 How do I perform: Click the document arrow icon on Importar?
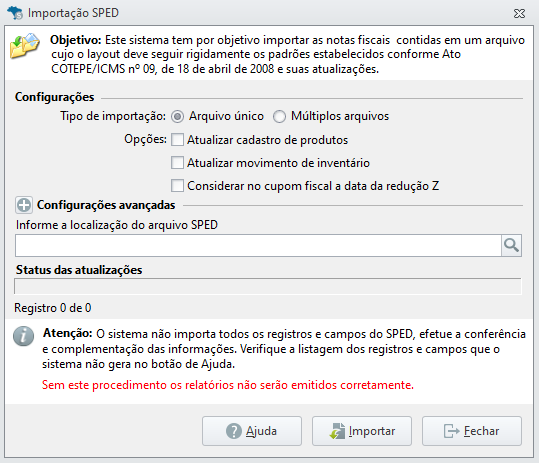(x=337, y=431)
